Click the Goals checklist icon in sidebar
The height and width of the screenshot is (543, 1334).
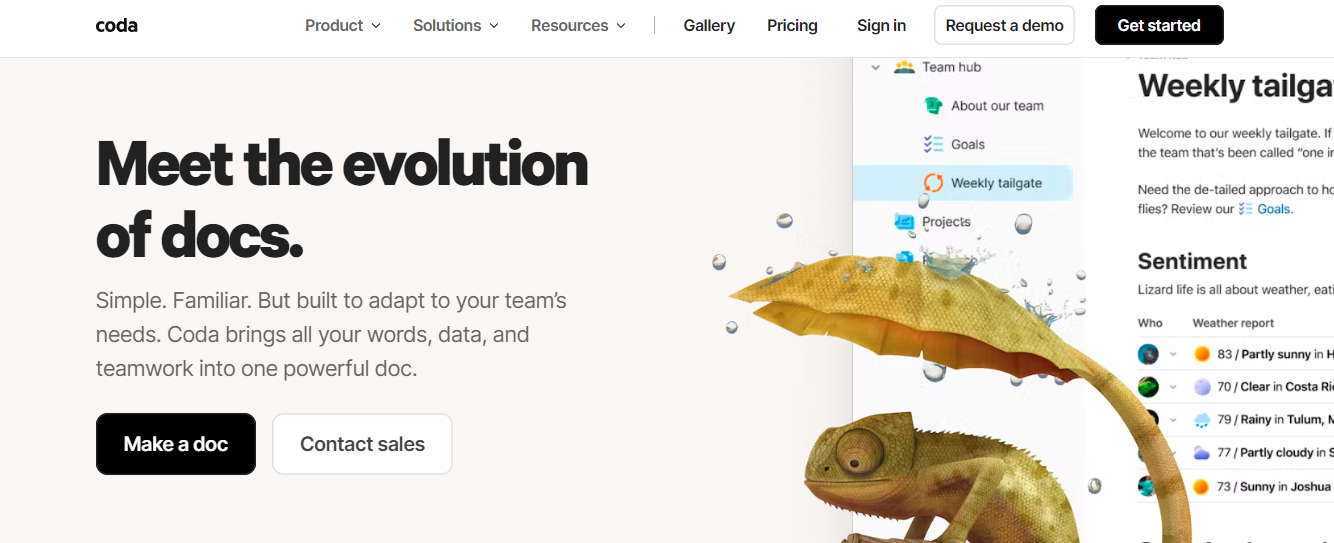933,144
